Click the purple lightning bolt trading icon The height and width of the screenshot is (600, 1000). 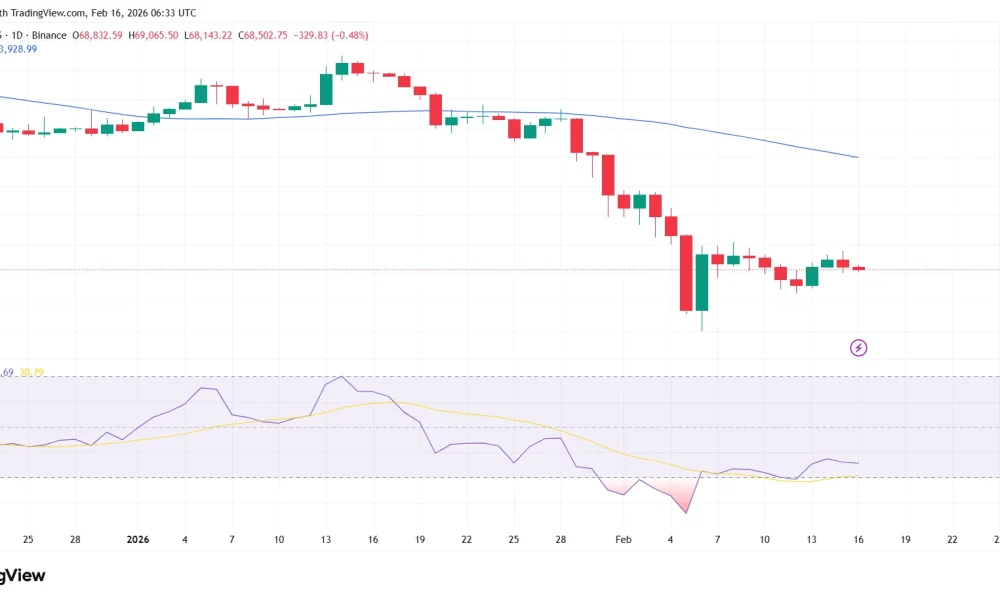[858, 347]
